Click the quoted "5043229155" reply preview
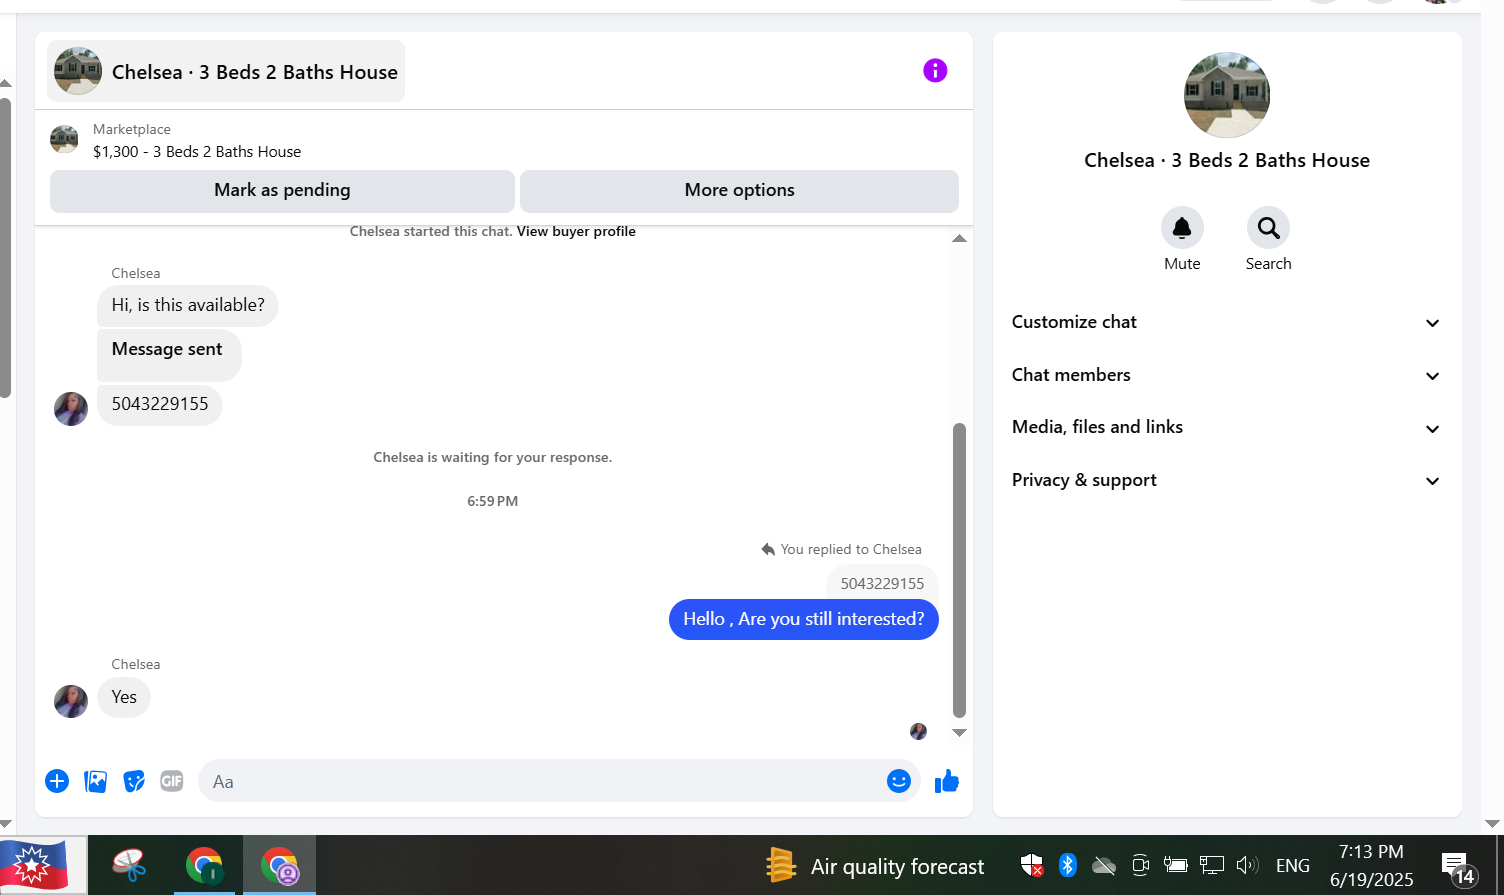The height and width of the screenshot is (895, 1504). tap(882, 583)
